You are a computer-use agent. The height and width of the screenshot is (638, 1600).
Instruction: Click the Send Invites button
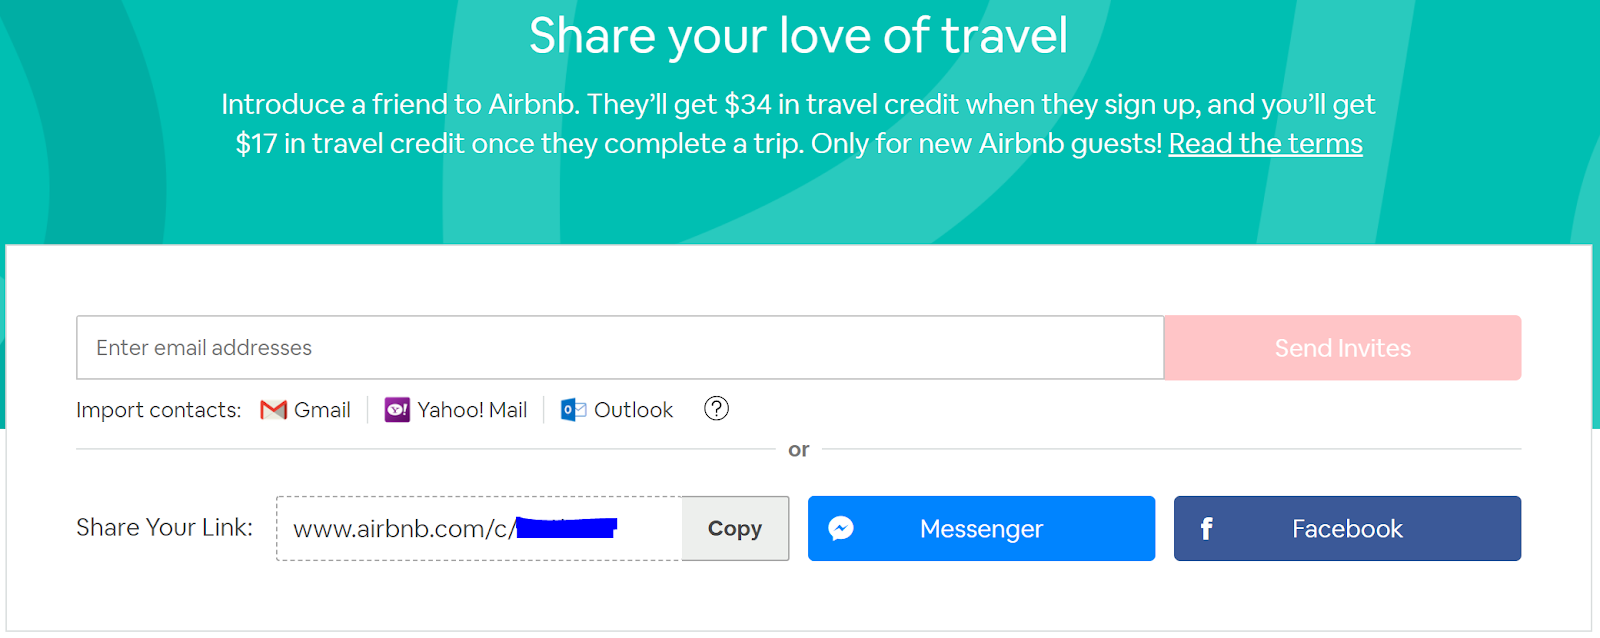click(x=1342, y=348)
